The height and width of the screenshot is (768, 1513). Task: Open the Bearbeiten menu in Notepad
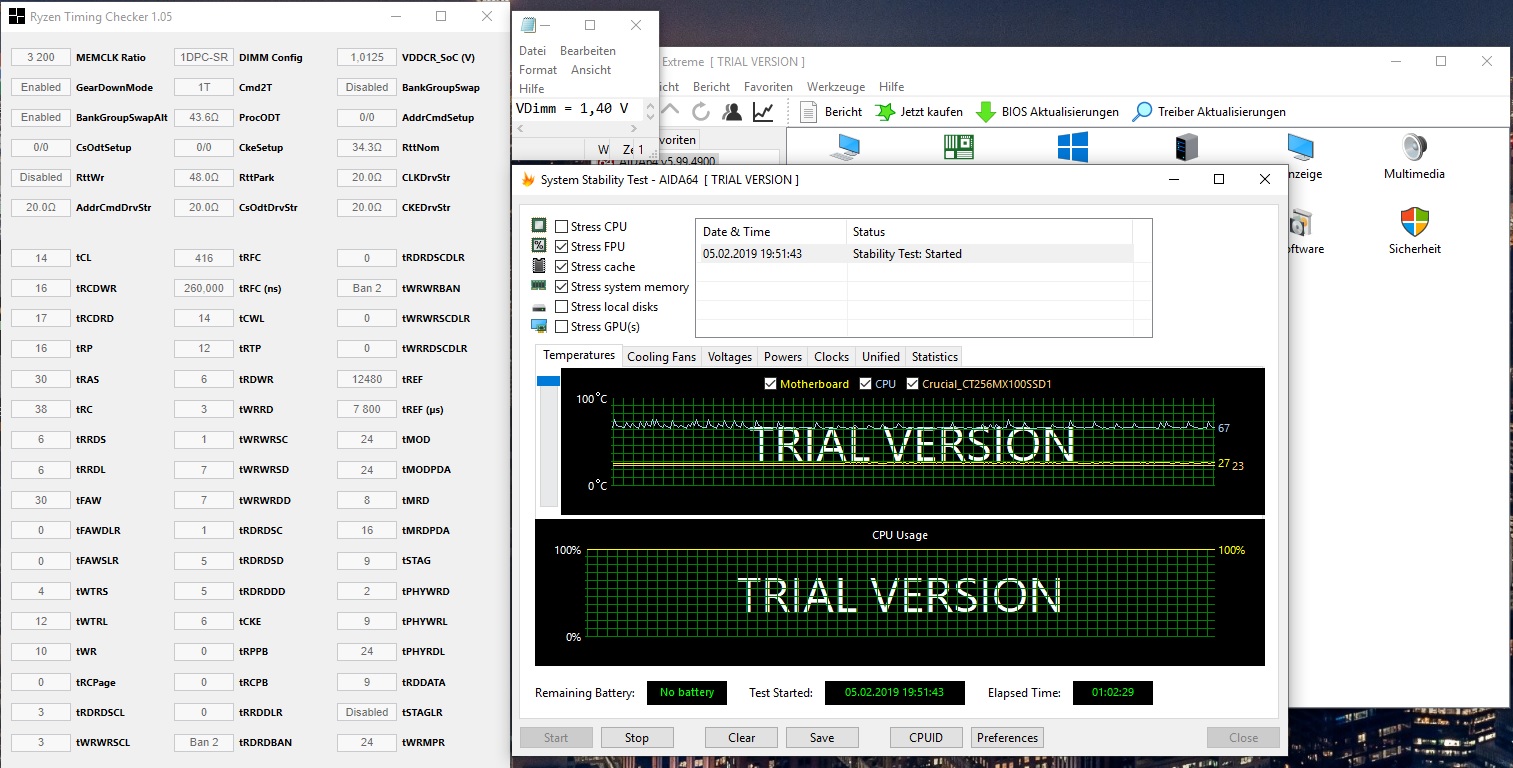tap(588, 50)
